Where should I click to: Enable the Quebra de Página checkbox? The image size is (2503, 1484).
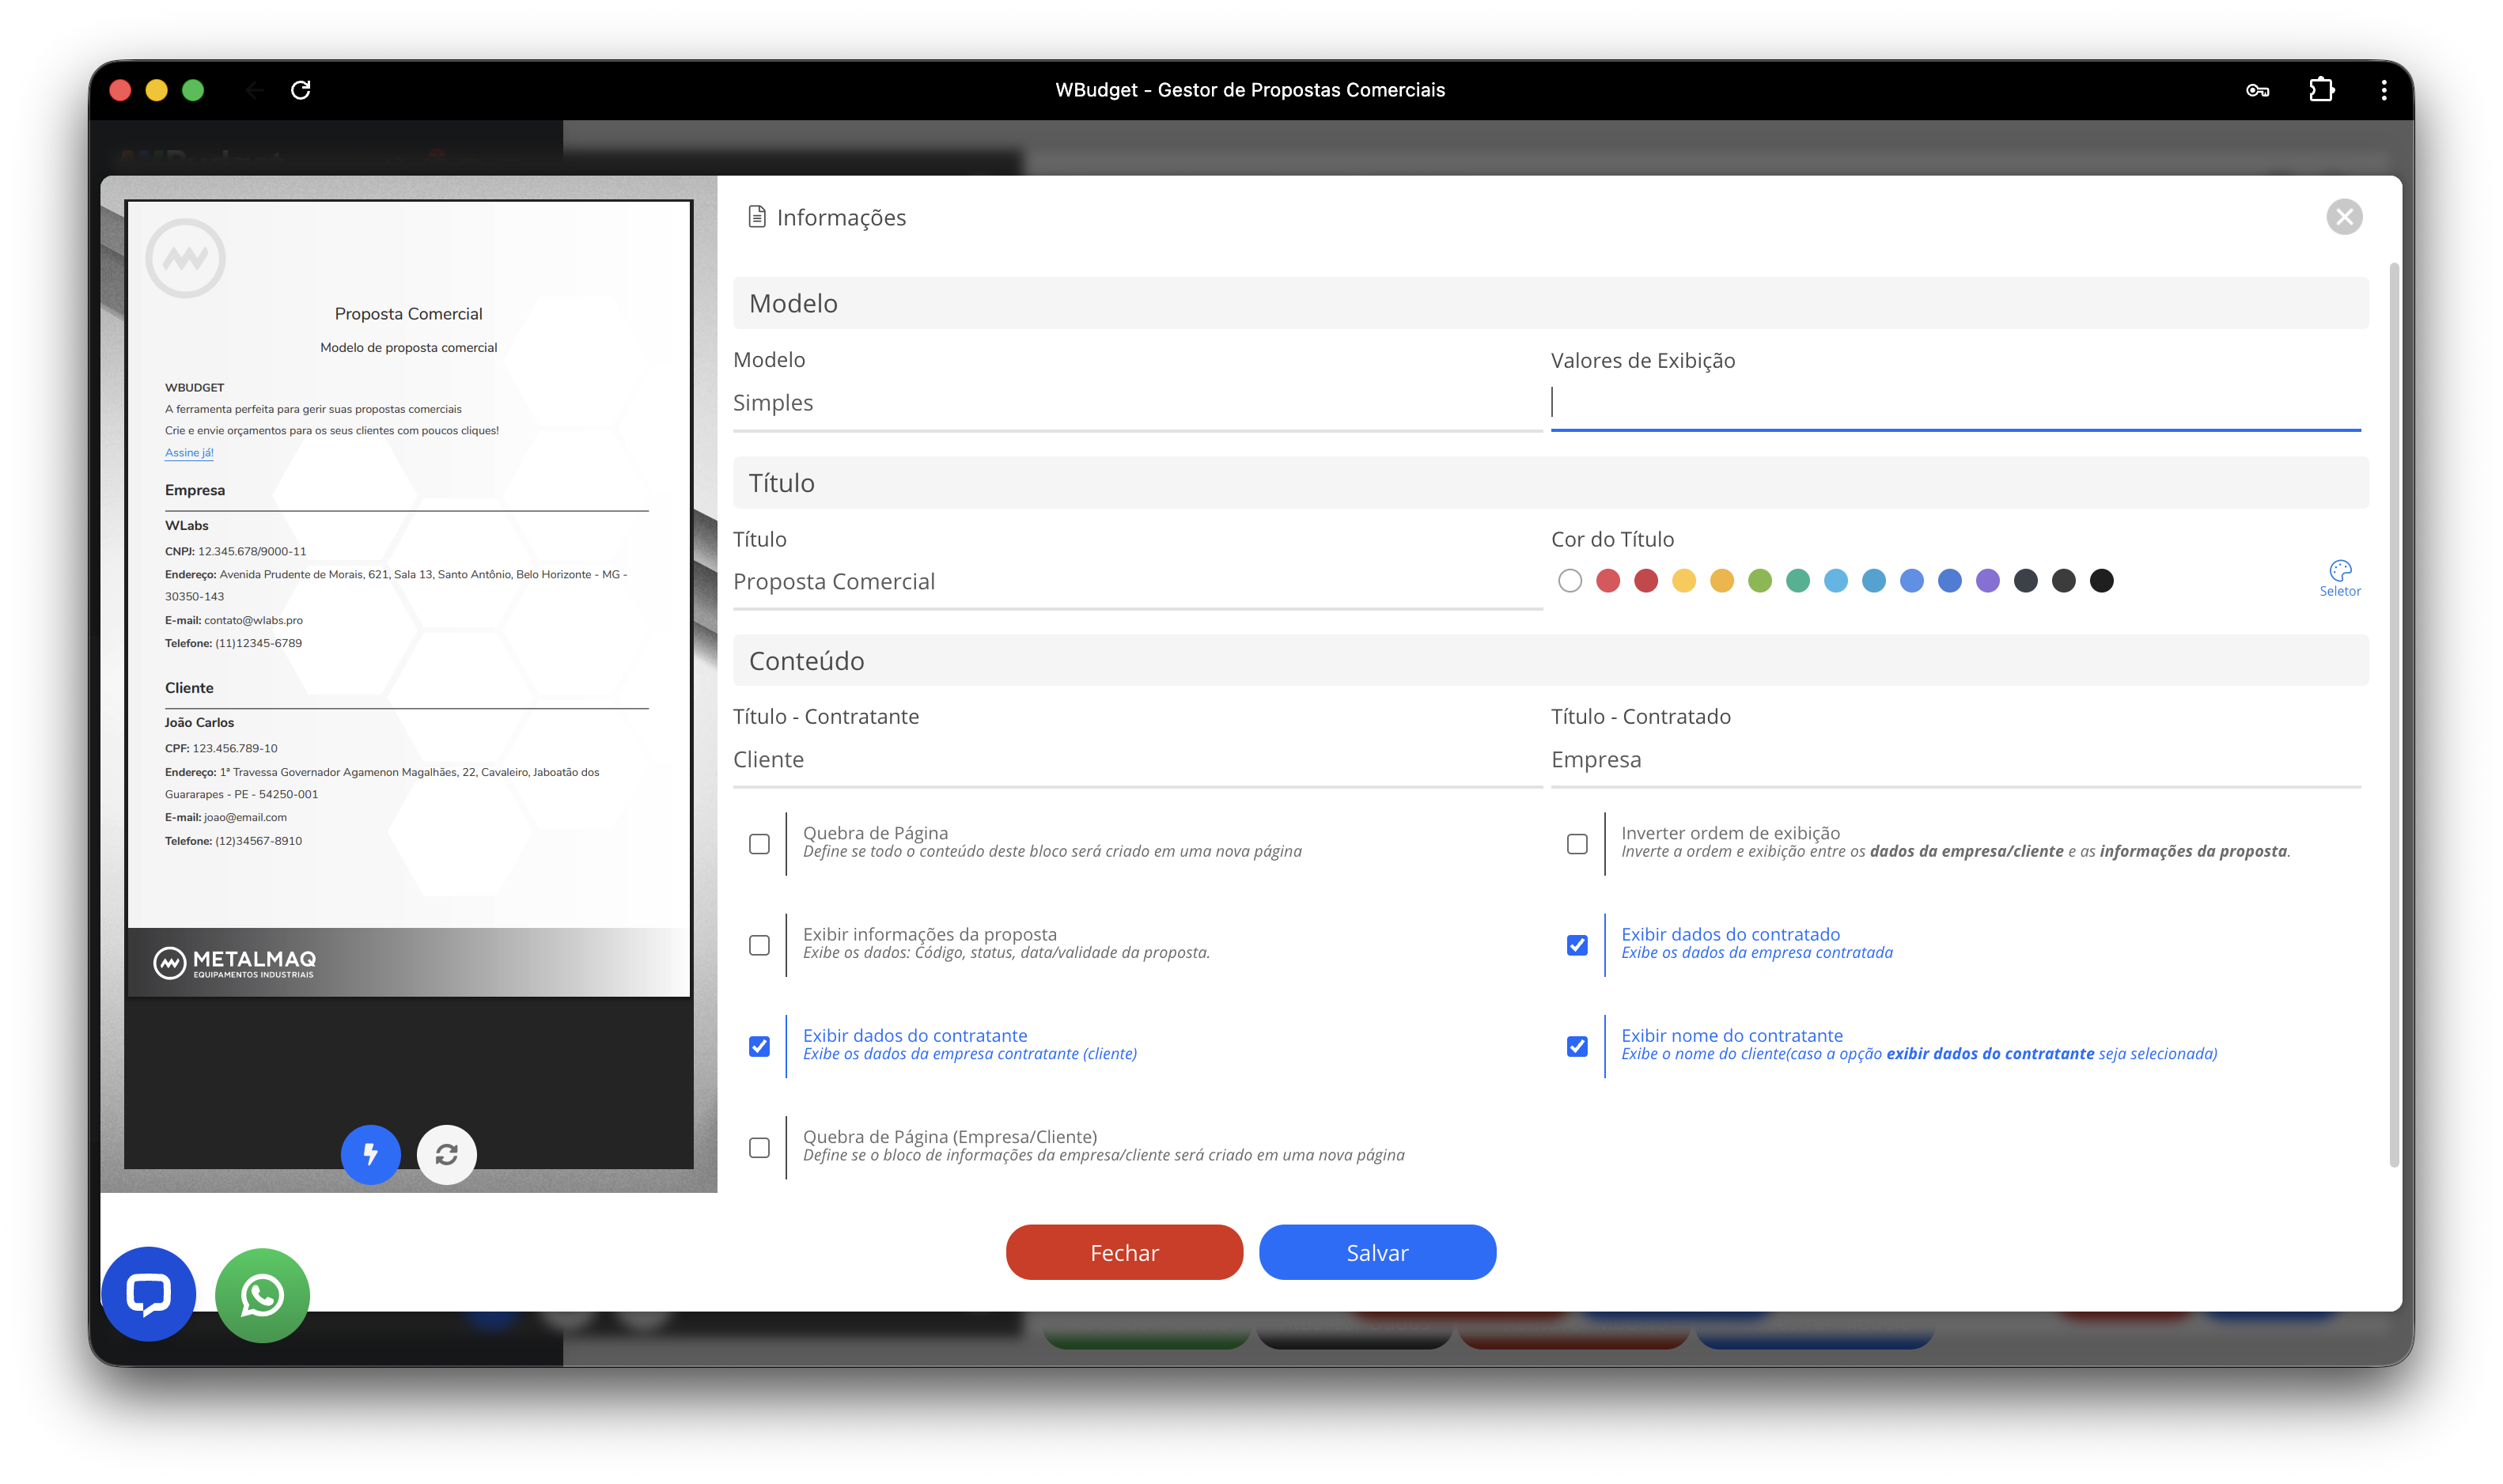coord(759,844)
